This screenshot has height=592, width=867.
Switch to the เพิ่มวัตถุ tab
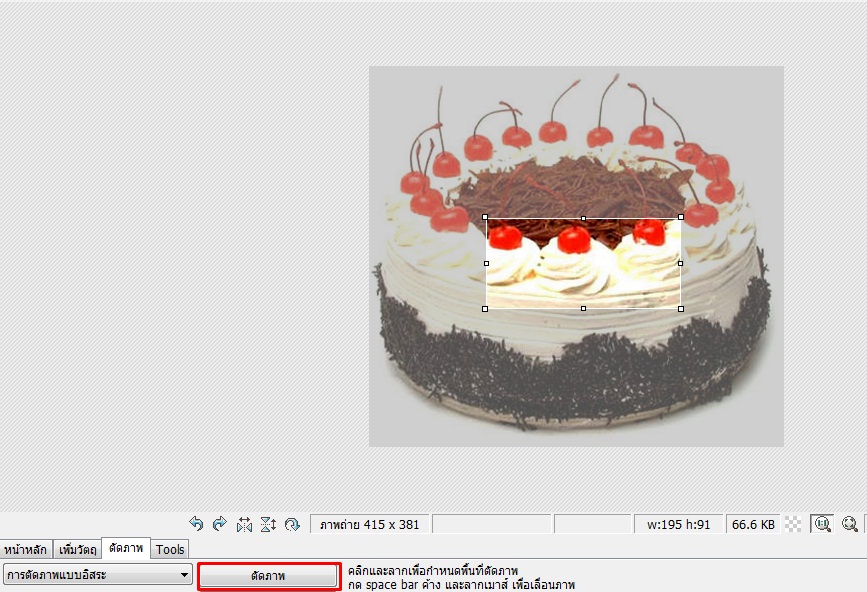click(x=78, y=549)
